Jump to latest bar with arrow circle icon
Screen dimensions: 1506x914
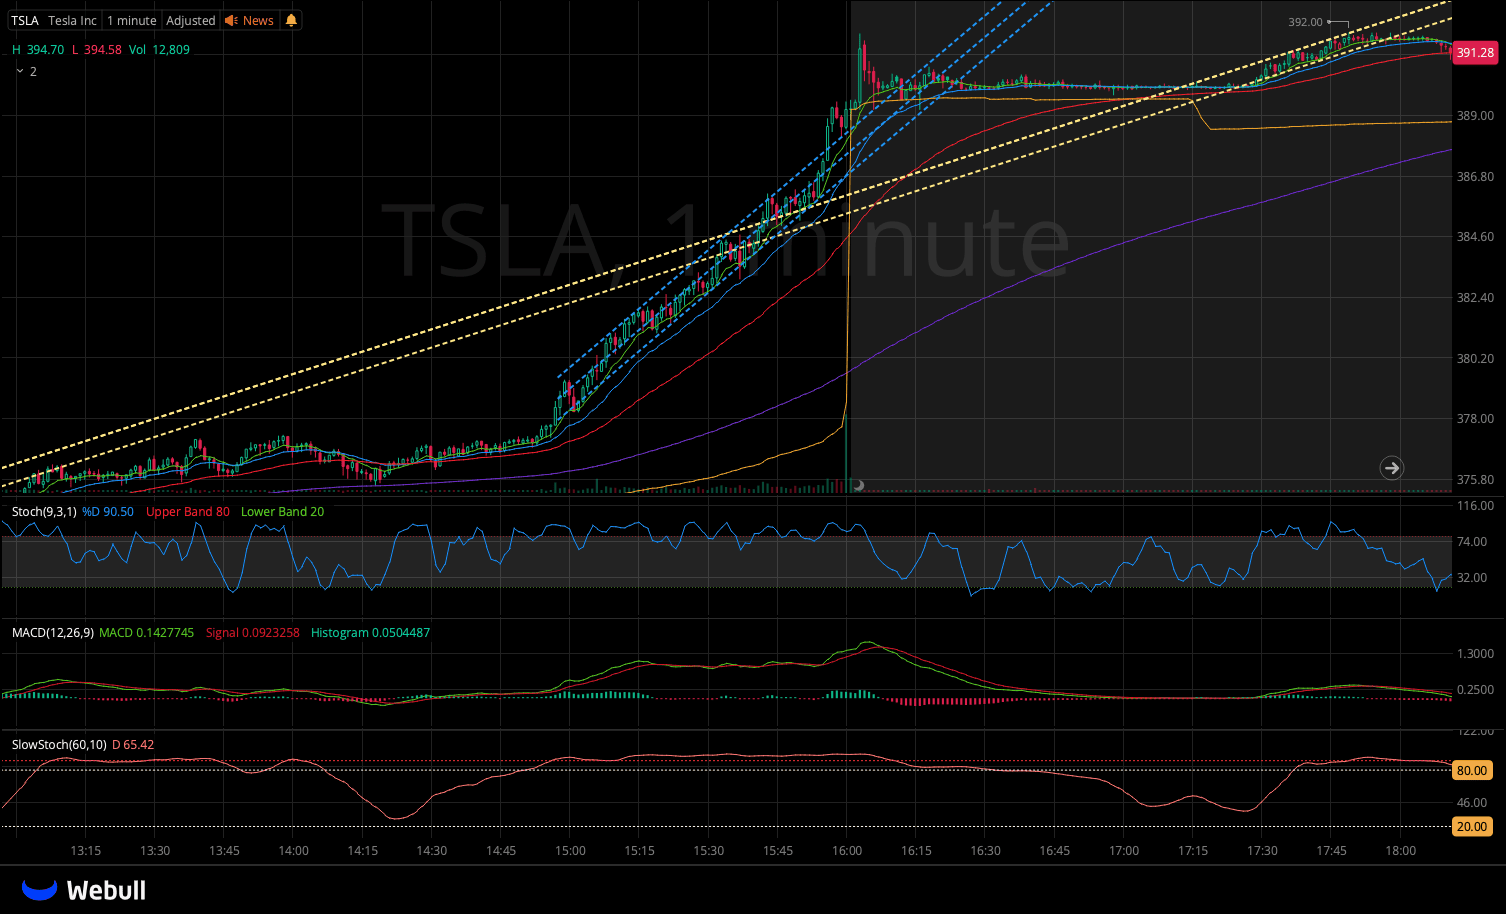(1391, 467)
